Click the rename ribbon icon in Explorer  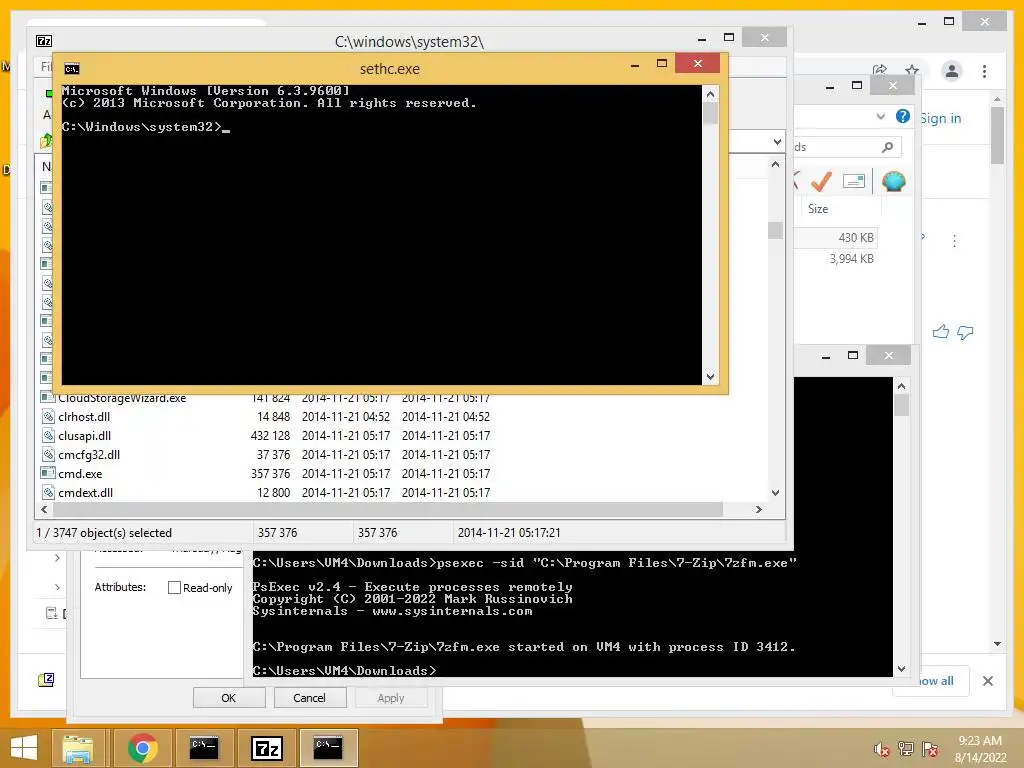pos(854,181)
